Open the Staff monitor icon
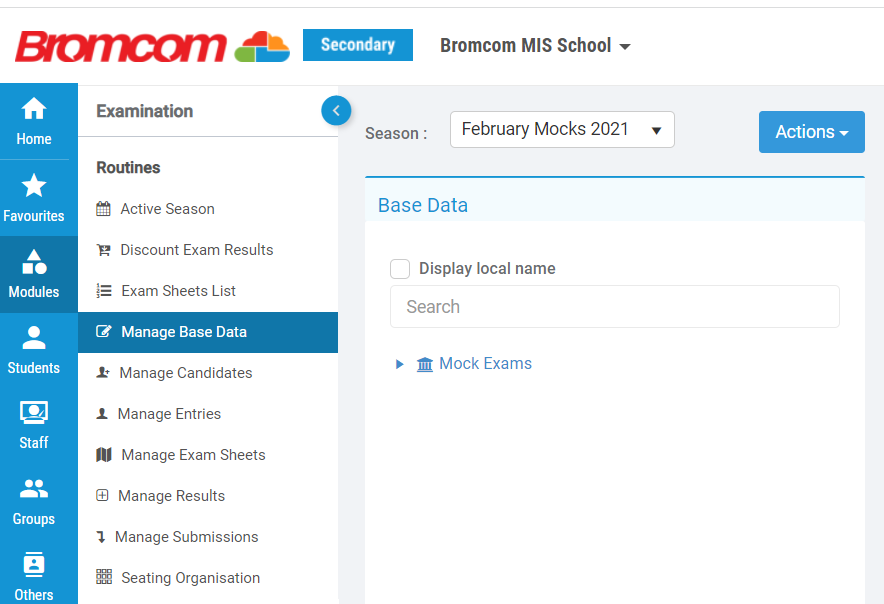This screenshot has width=884, height=604. tap(34, 412)
